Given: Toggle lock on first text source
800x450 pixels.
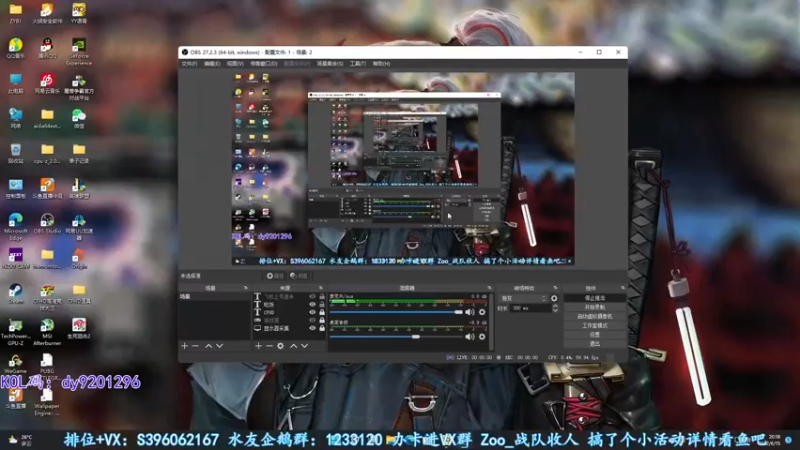Looking at the screenshot, I should tap(322, 296).
